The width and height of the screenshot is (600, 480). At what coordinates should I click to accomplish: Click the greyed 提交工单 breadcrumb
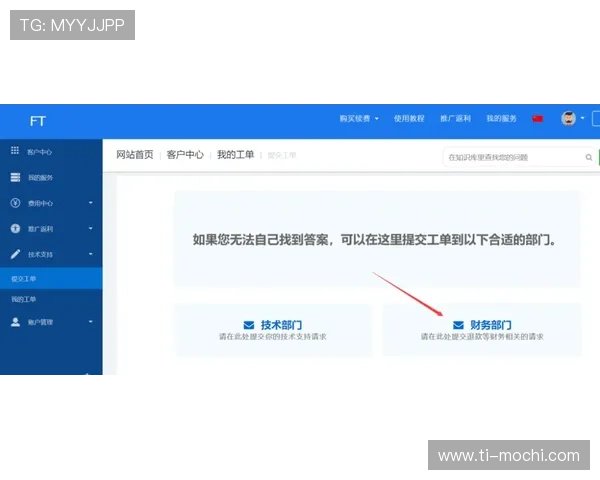point(282,155)
